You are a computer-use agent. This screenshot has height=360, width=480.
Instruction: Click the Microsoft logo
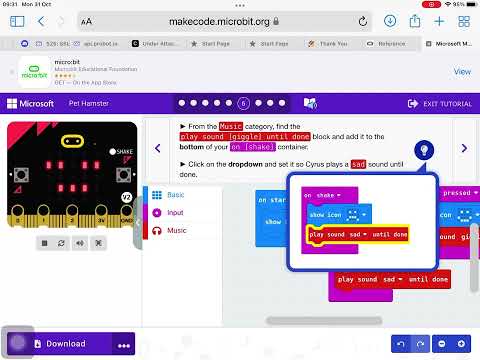(30, 104)
